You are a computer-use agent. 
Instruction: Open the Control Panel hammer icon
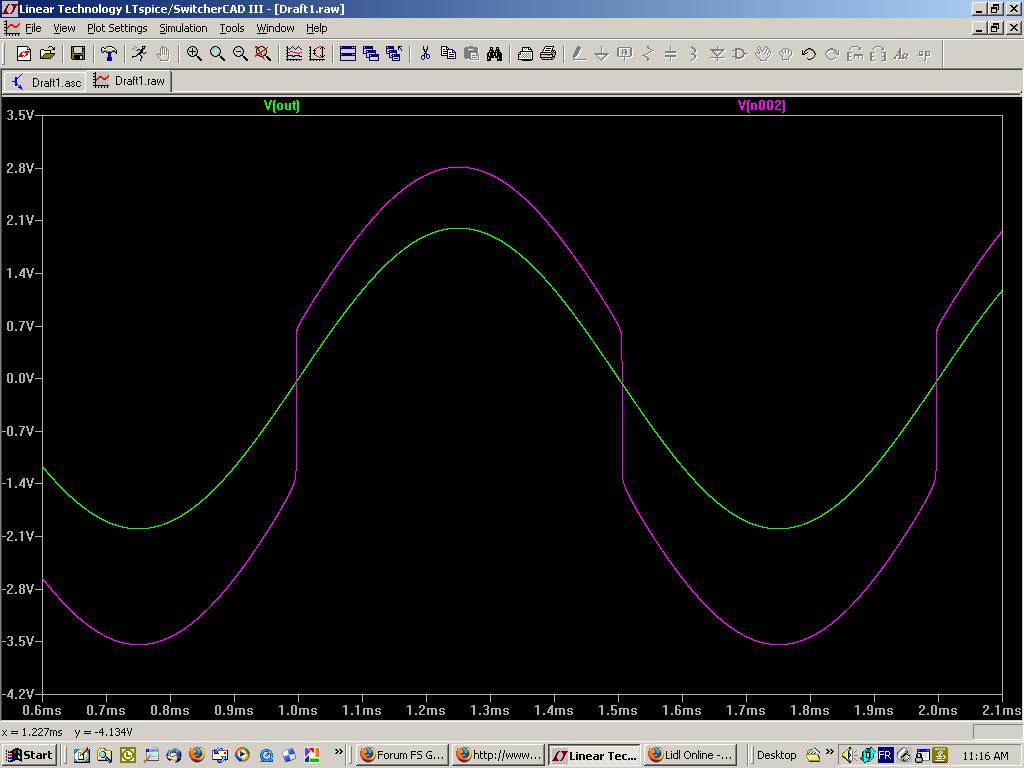click(x=109, y=54)
